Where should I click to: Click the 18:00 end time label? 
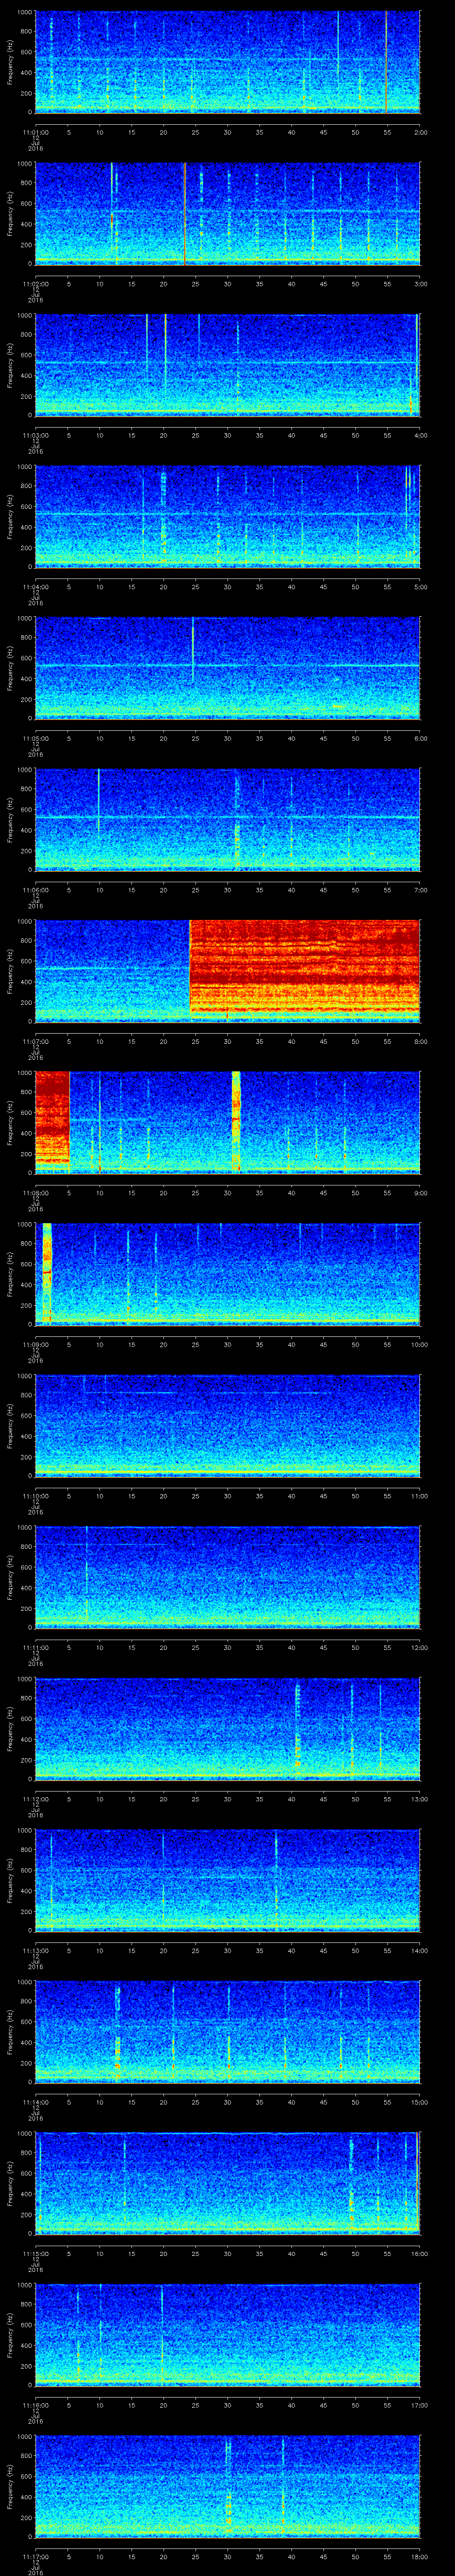[419, 2556]
